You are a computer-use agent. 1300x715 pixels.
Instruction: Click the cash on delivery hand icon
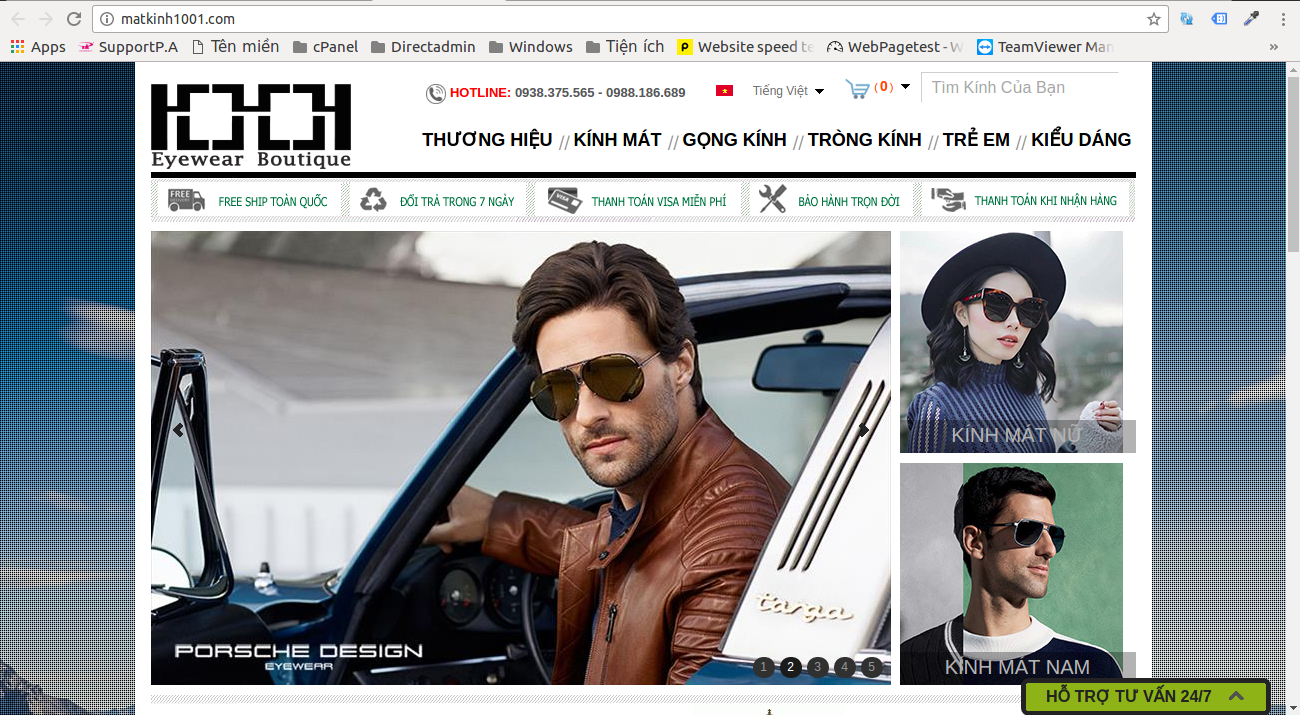click(x=948, y=200)
